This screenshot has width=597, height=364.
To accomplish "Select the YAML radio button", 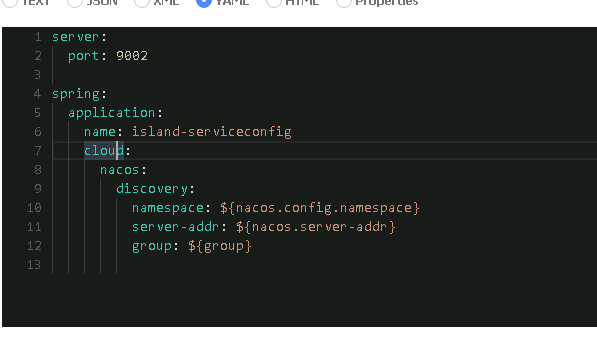I will click(x=204, y=2).
